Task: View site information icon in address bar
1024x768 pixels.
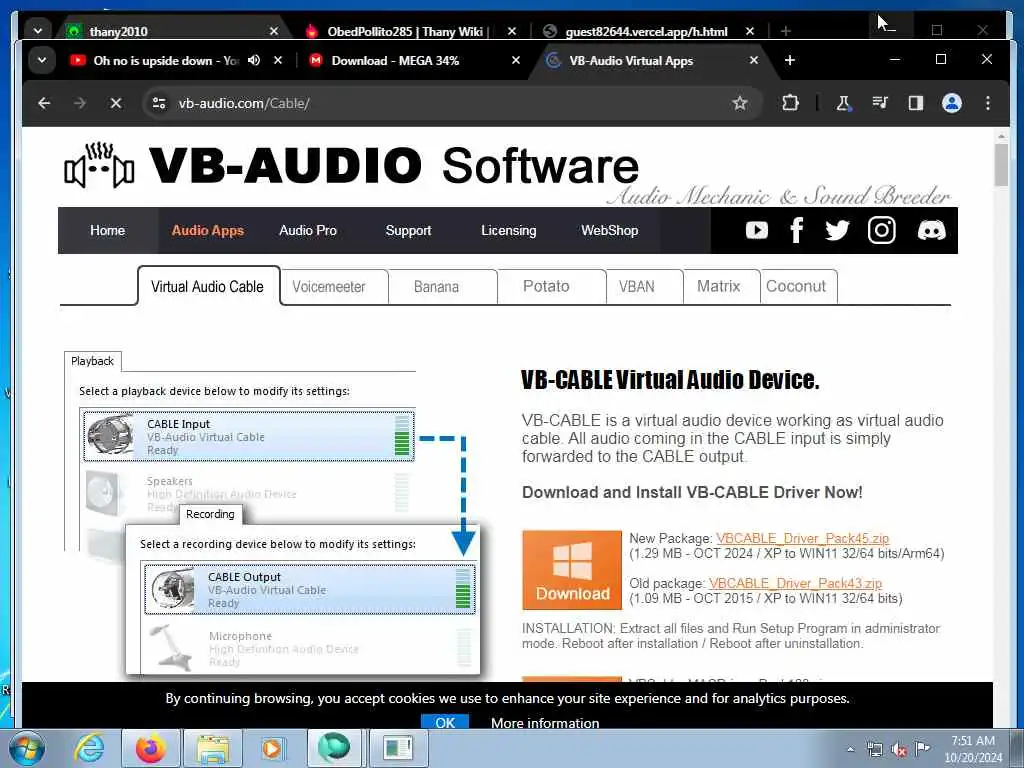Action: [x=159, y=103]
